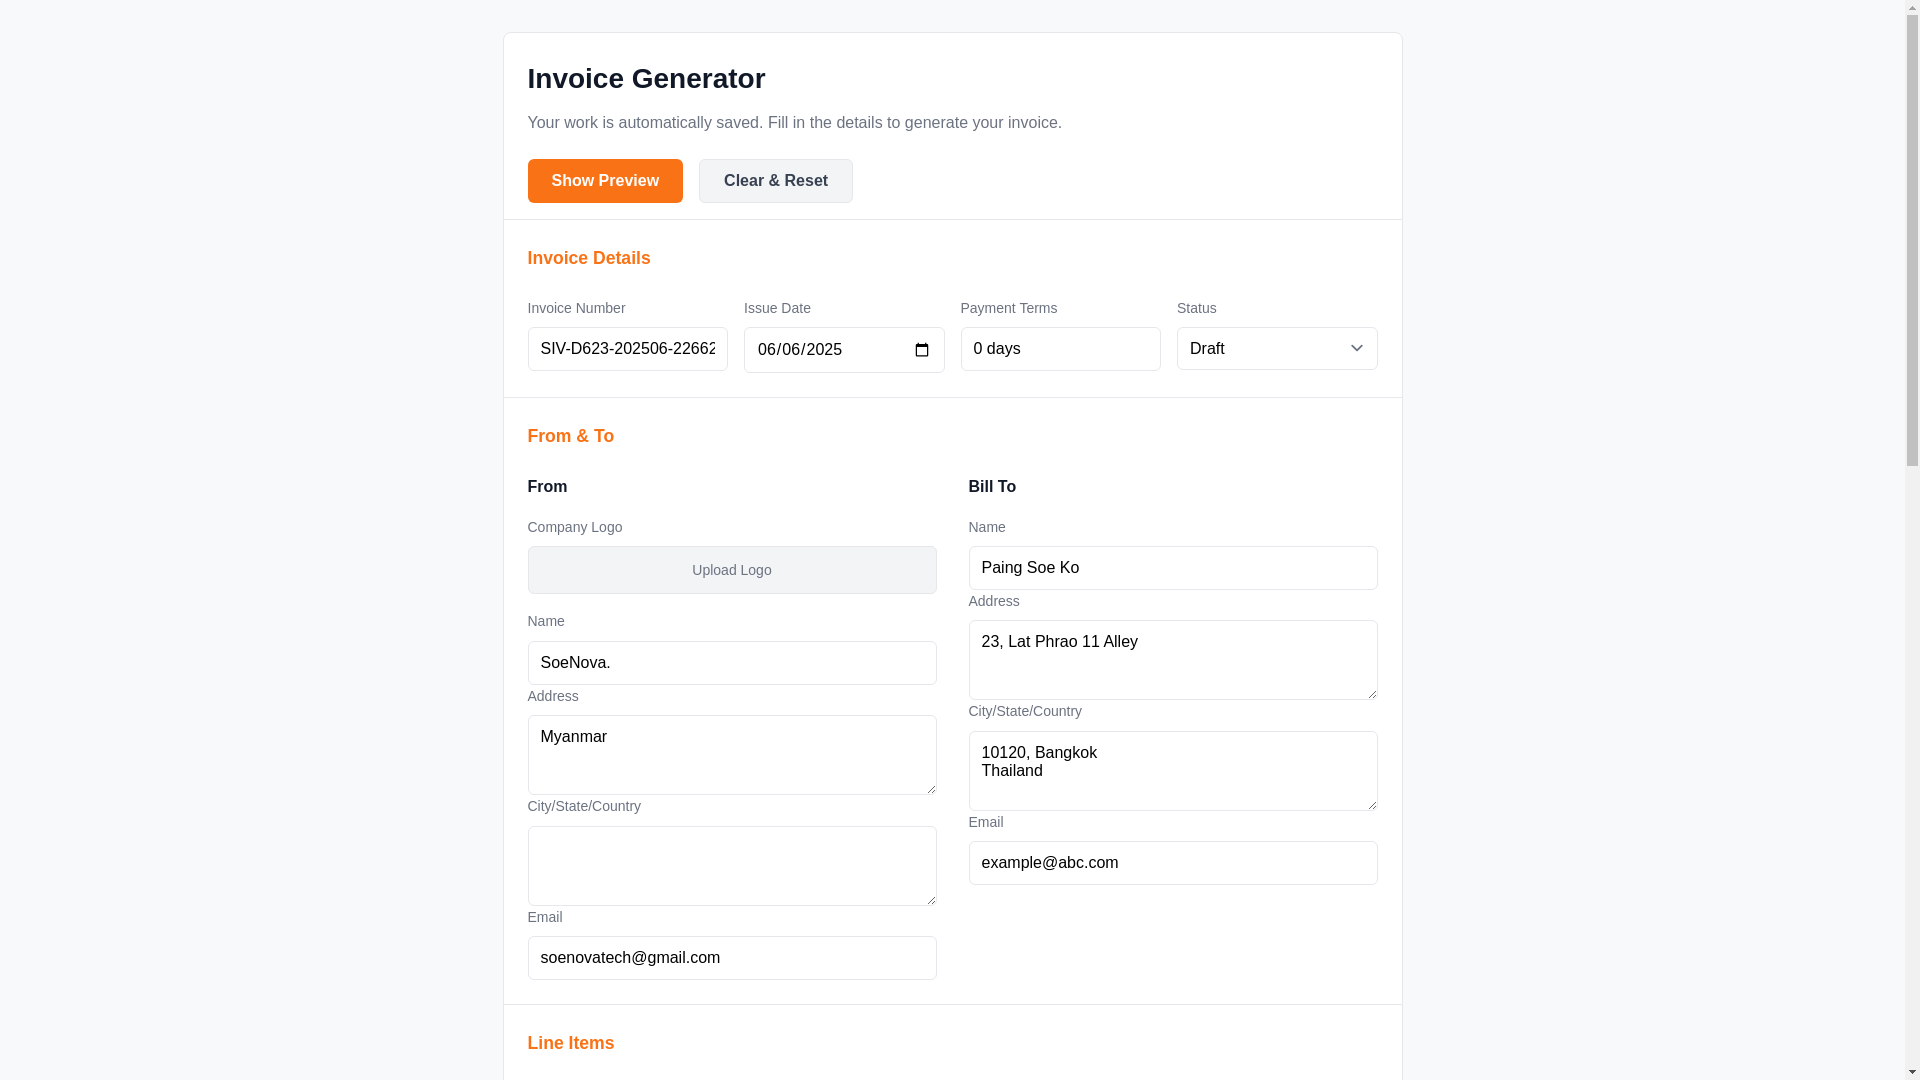Viewport: 1920px width, 1080px height.
Task: Edit the Invoice Number field
Action: pos(628,349)
